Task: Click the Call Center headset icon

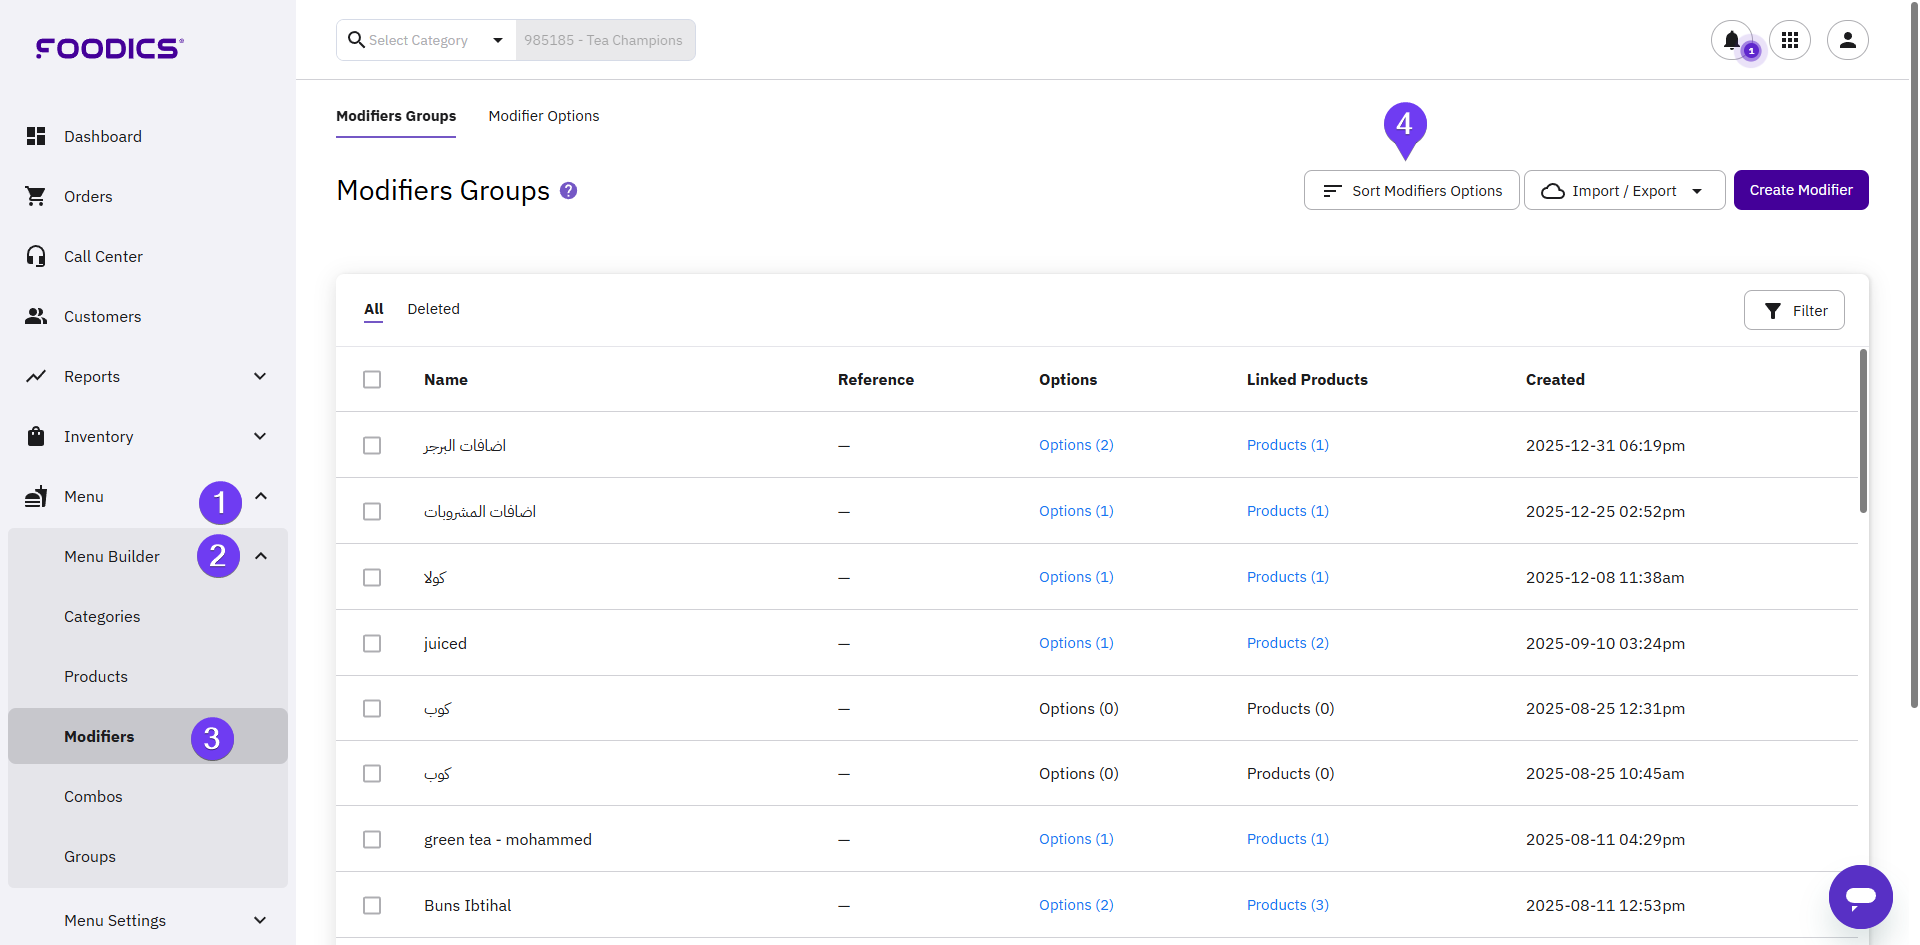Action: pos(36,256)
